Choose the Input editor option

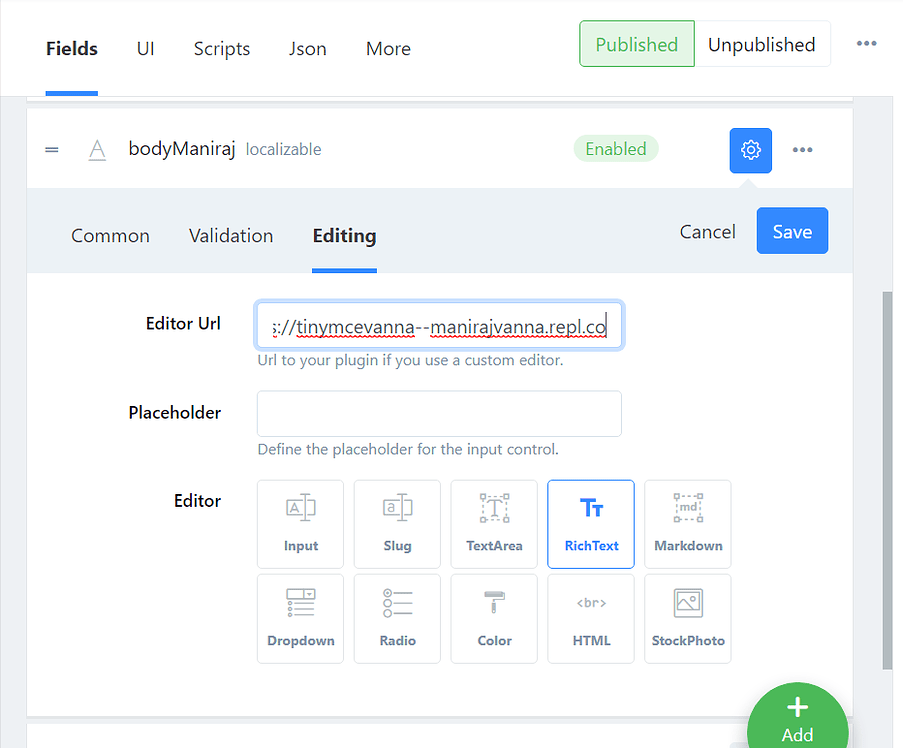[x=301, y=524]
